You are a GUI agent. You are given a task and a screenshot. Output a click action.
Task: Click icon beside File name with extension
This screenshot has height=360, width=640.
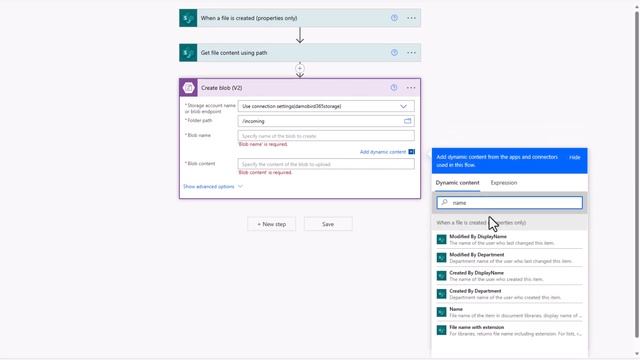pos(441,330)
